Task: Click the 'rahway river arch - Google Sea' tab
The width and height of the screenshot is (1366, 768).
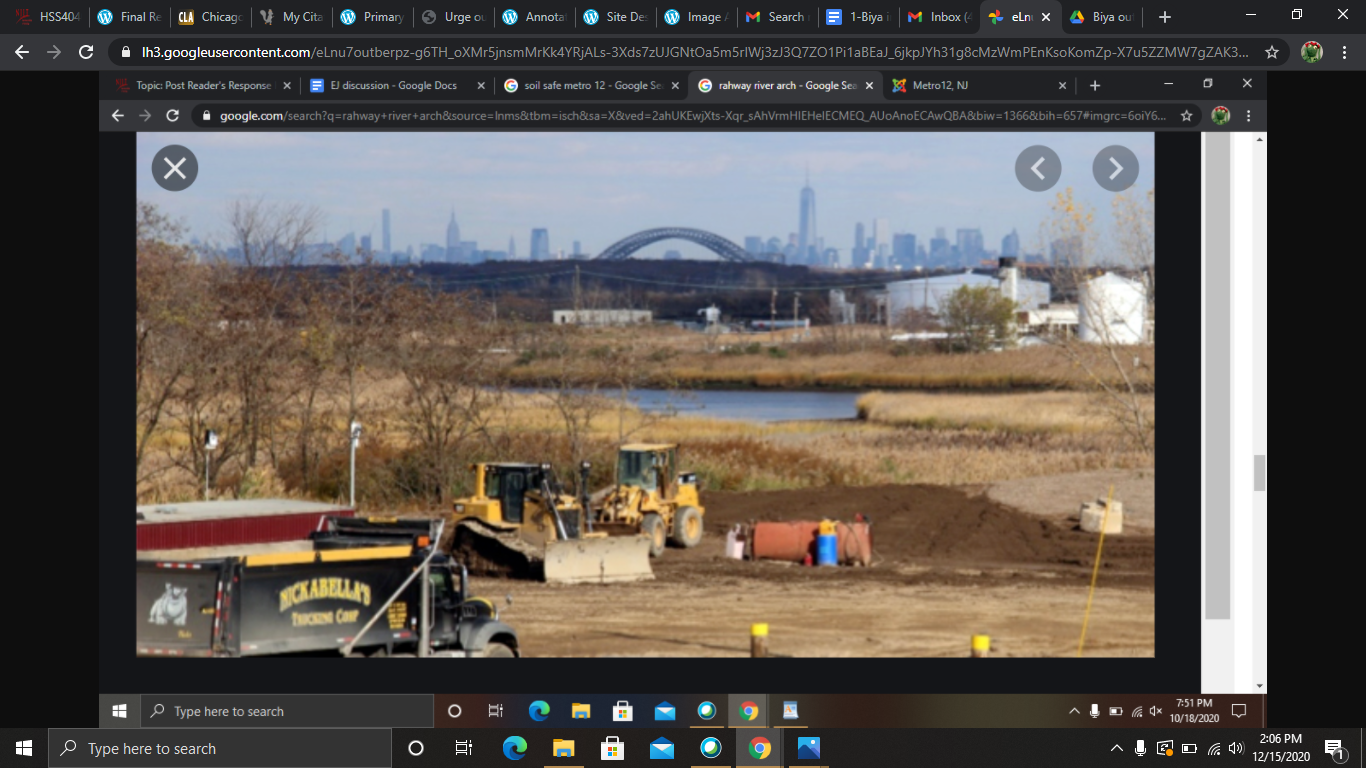Action: 786,86
